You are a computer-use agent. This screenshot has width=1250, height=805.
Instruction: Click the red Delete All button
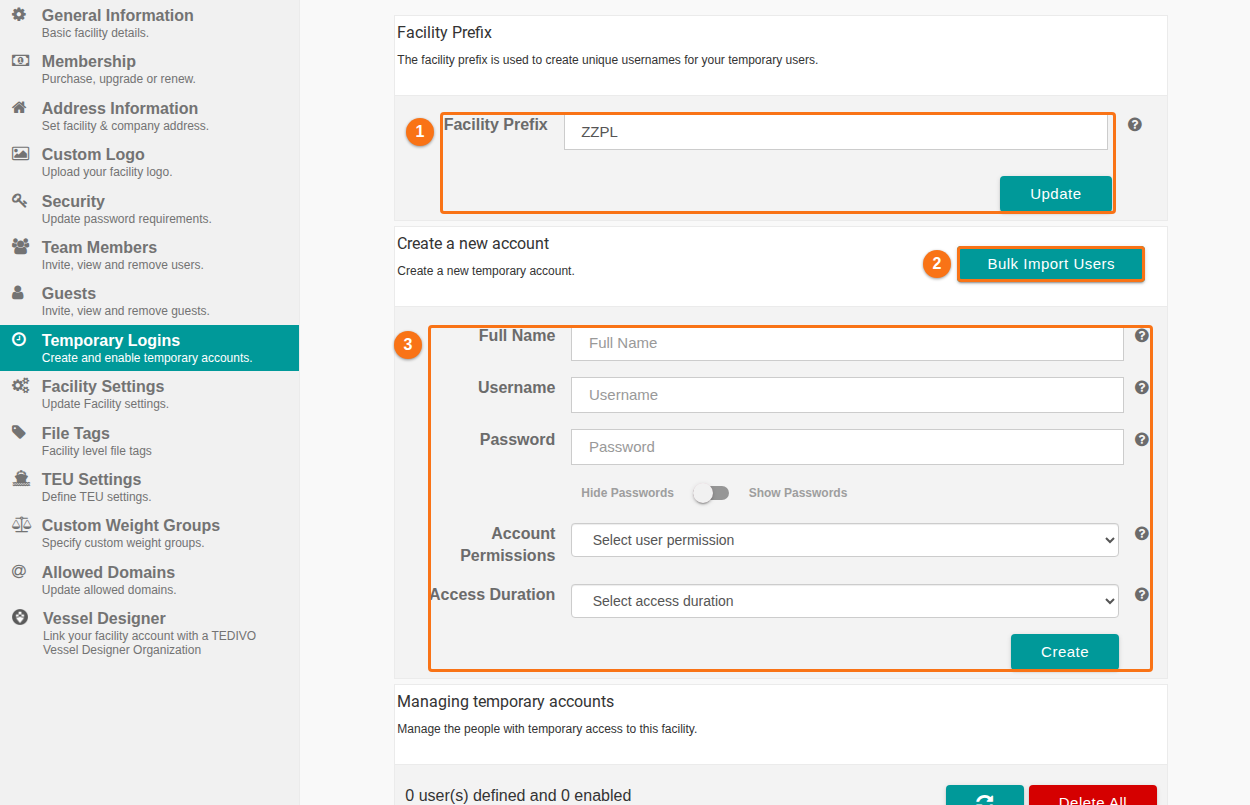[1093, 797]
